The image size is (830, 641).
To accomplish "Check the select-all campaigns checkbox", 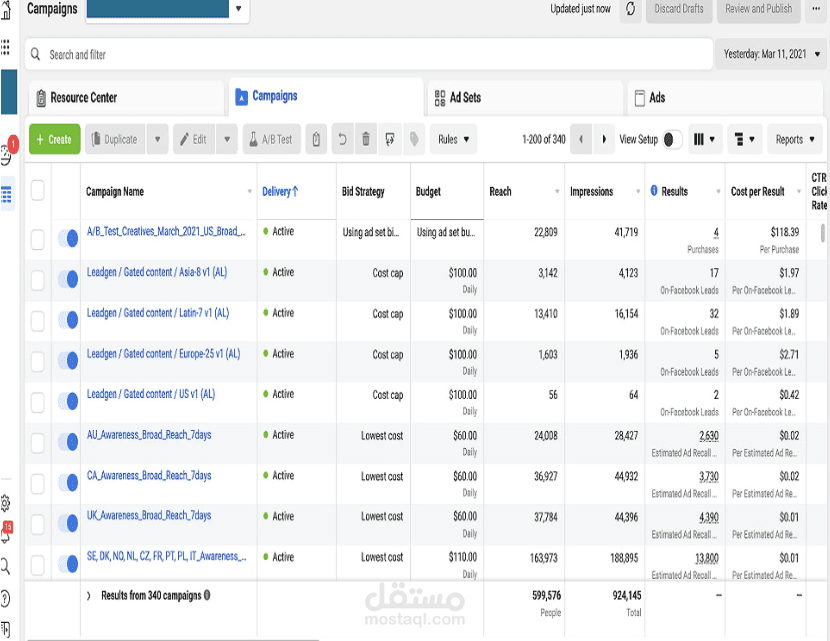I will [38, 190].
